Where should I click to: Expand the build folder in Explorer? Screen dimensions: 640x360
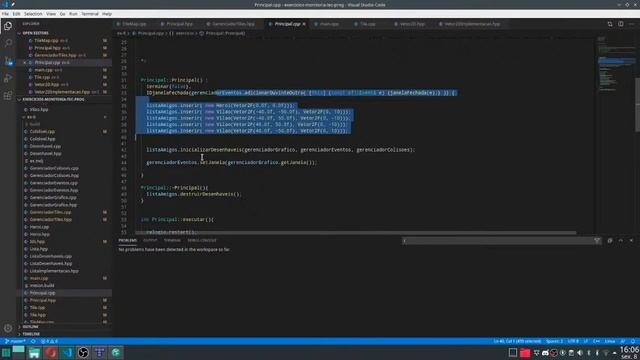34,124
